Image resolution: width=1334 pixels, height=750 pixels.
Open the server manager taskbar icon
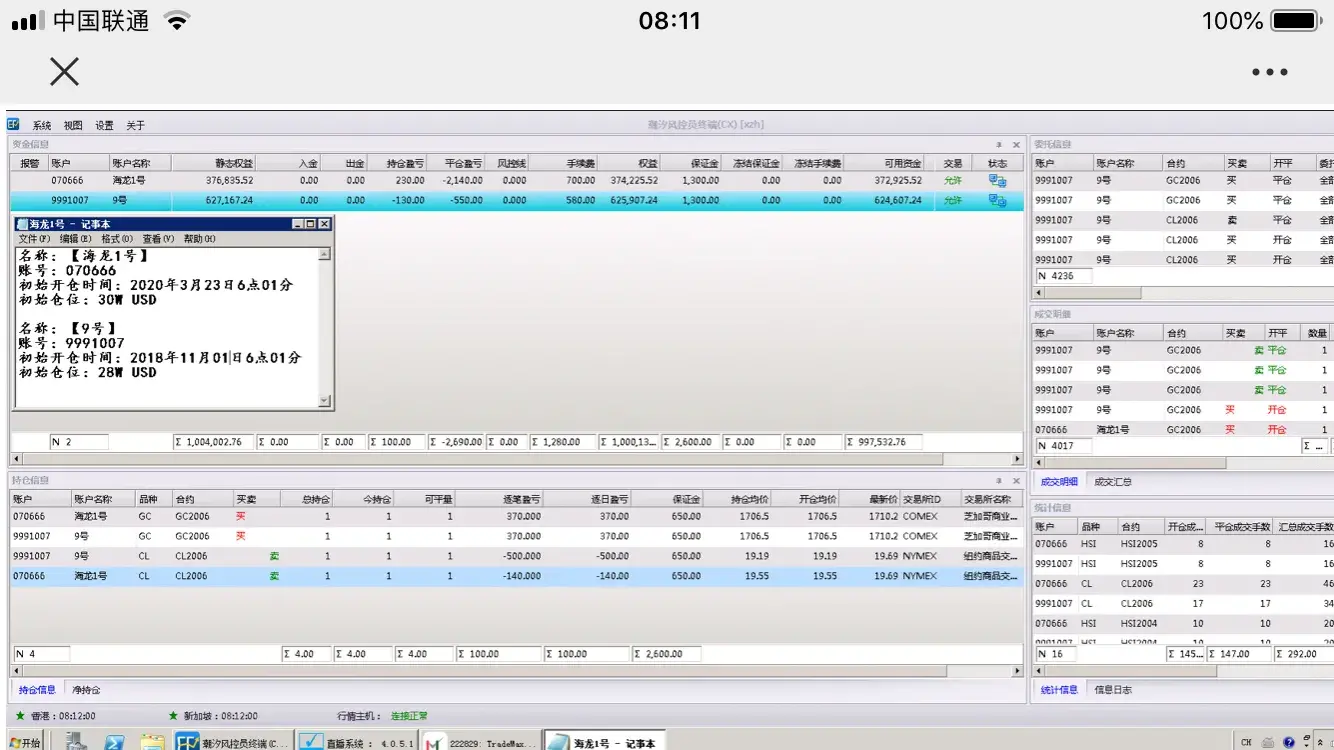pos(76,742)
